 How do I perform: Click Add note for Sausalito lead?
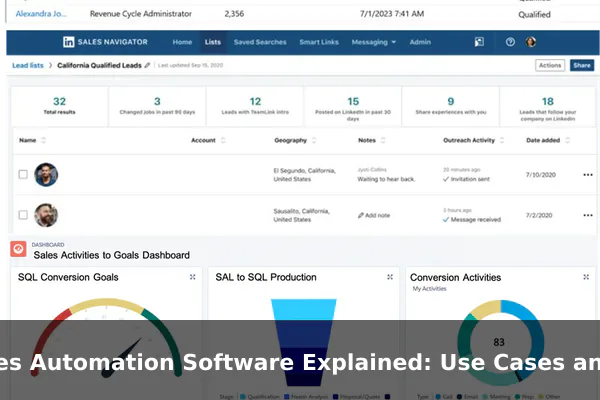click(x=374, y=216)
